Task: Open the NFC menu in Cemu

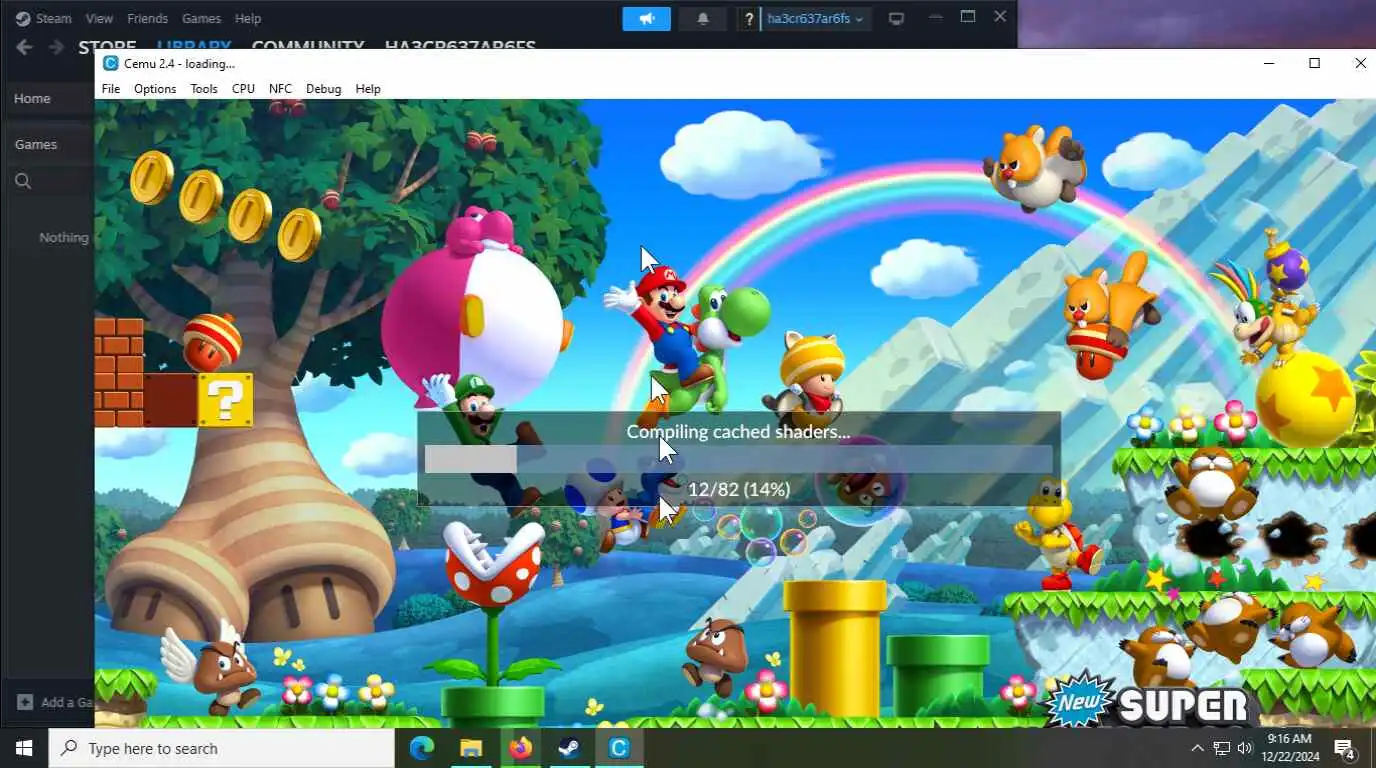Action: click(x=280, y=89)
